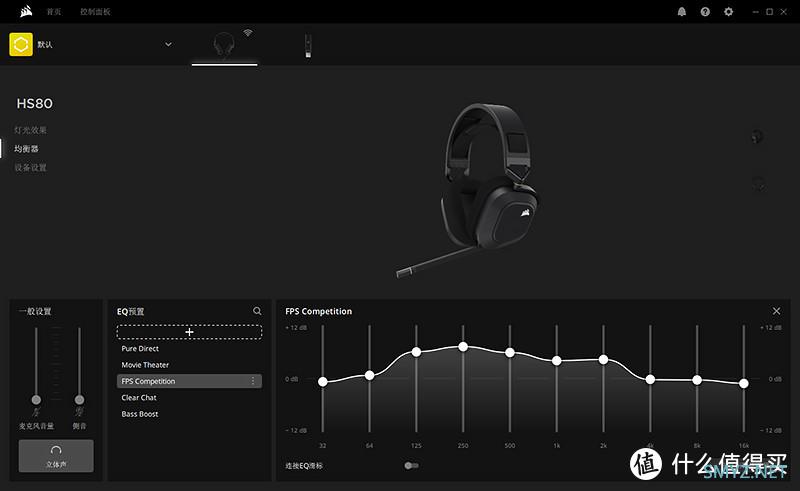Select FPS Competition EQ preset
Image resolution: width=800 pixels, height=491 pixels.
point(189,381)
